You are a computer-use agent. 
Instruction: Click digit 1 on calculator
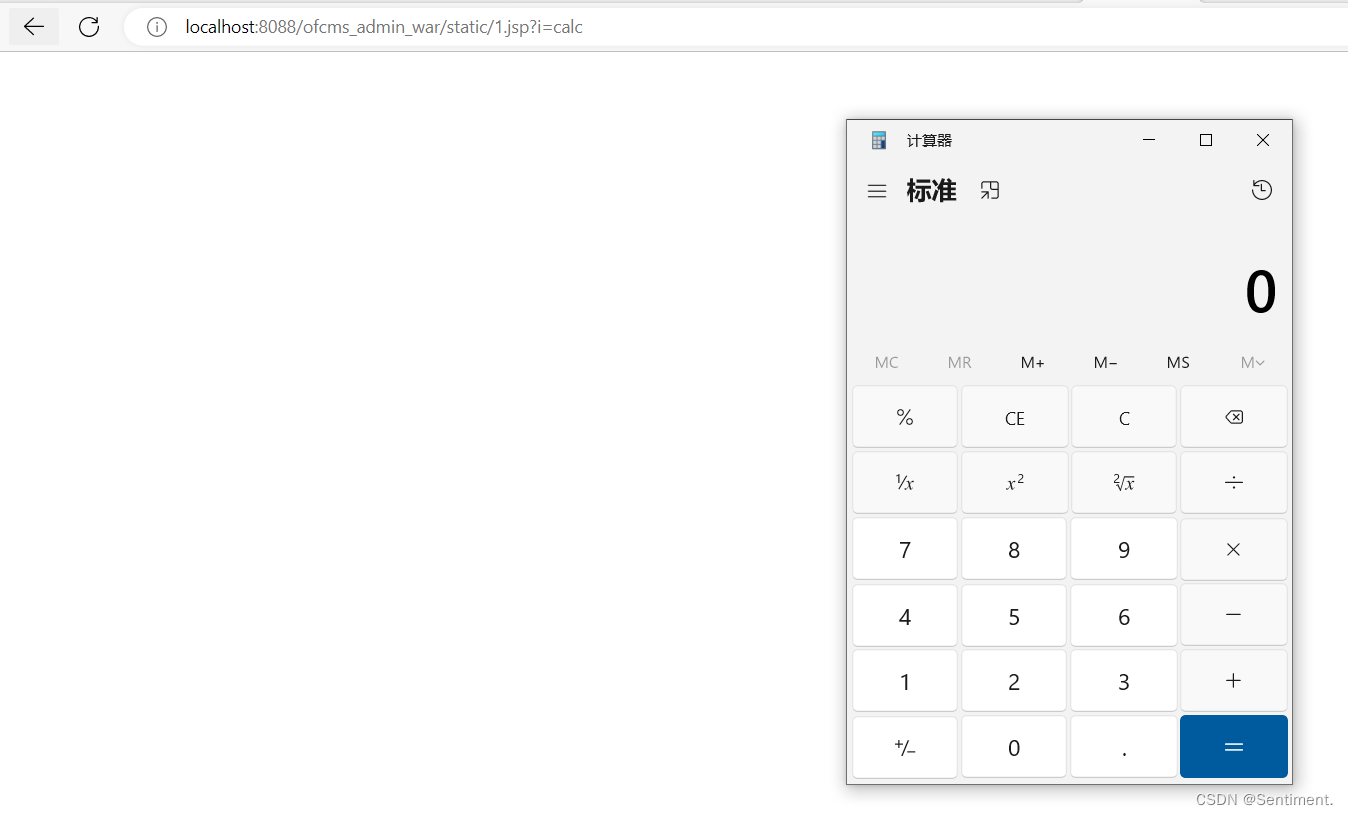(905, 681)
